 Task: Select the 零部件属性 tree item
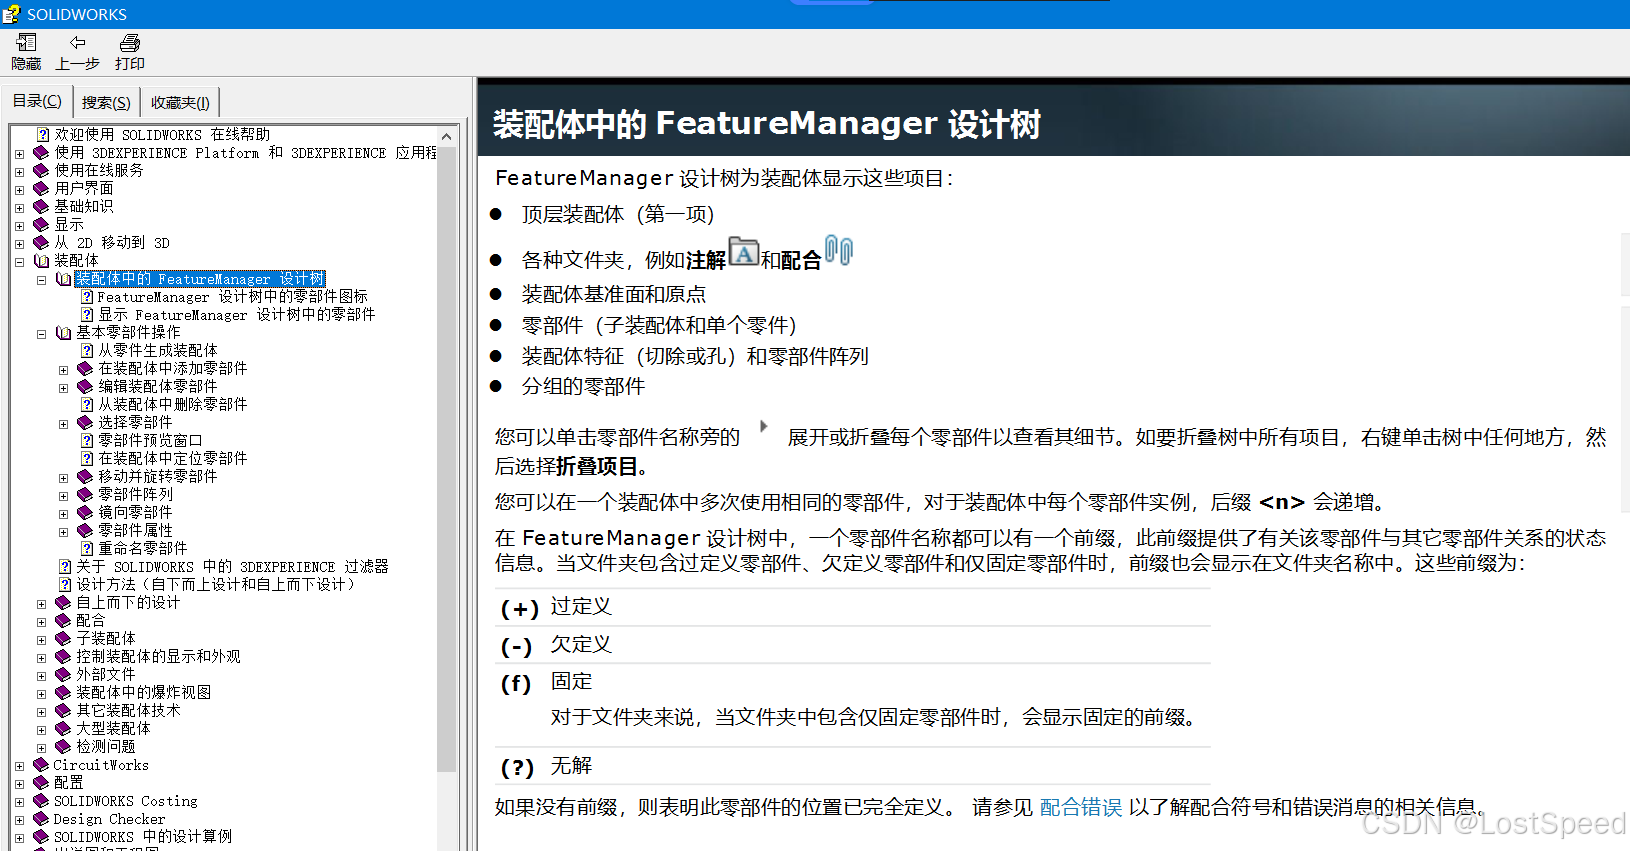point(135,530)
